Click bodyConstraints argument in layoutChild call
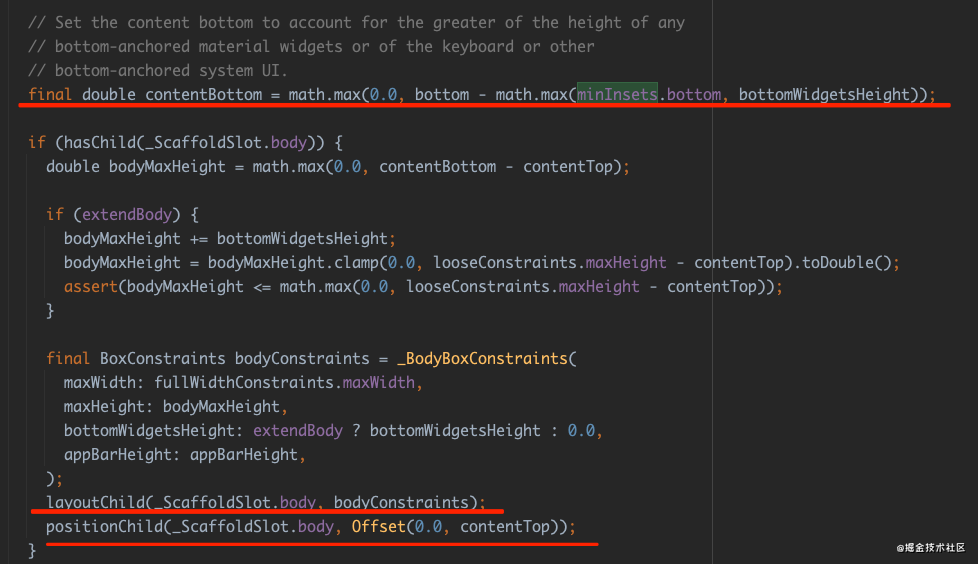Viewport: 978px width, 564px height. click(401, 502)
